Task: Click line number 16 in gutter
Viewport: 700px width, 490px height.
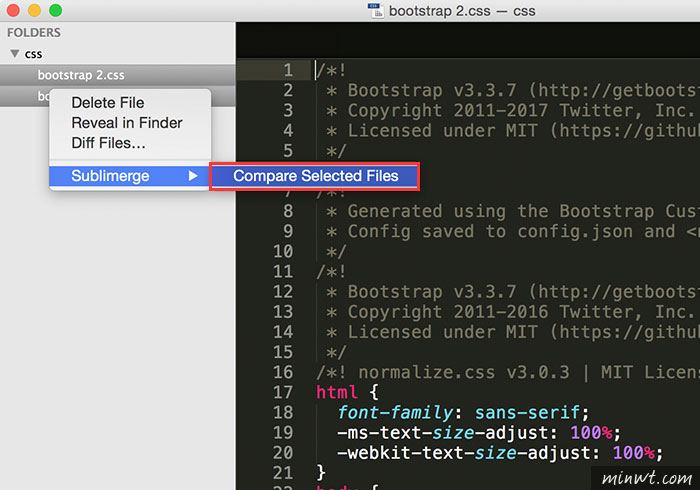Action: tap(283, 372)
